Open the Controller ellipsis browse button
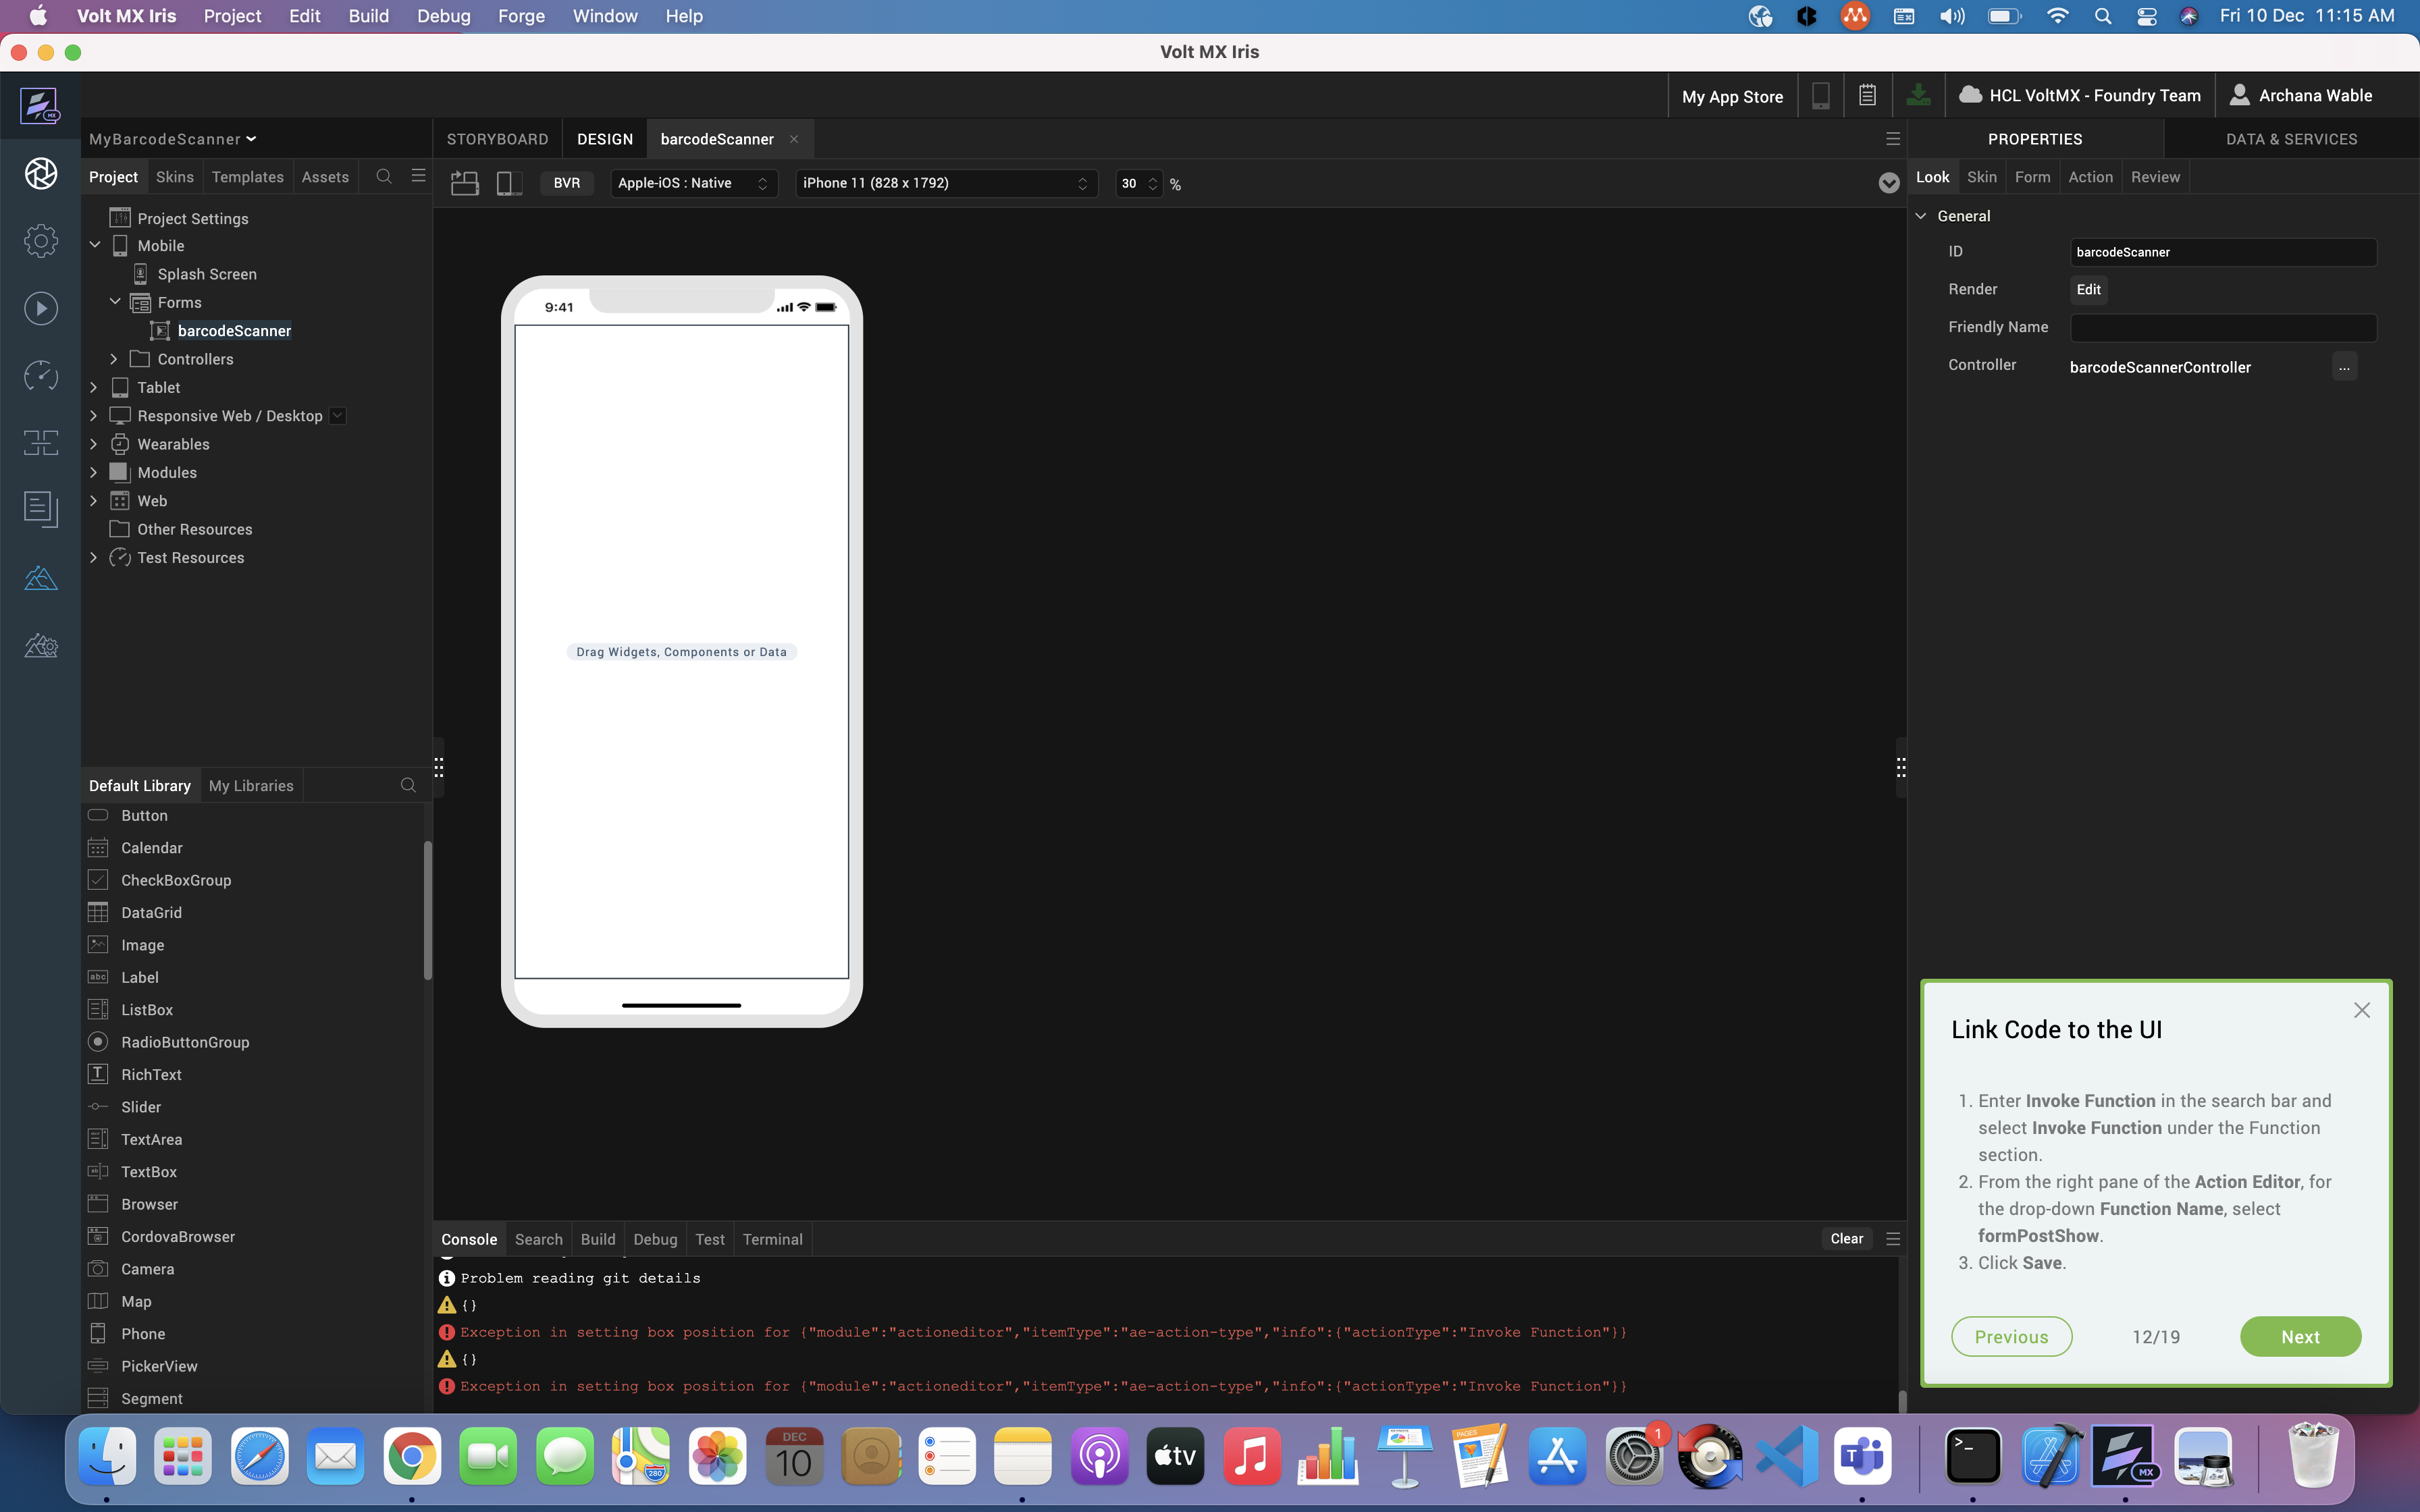 pyautogui.click(x=2344, y=367)
